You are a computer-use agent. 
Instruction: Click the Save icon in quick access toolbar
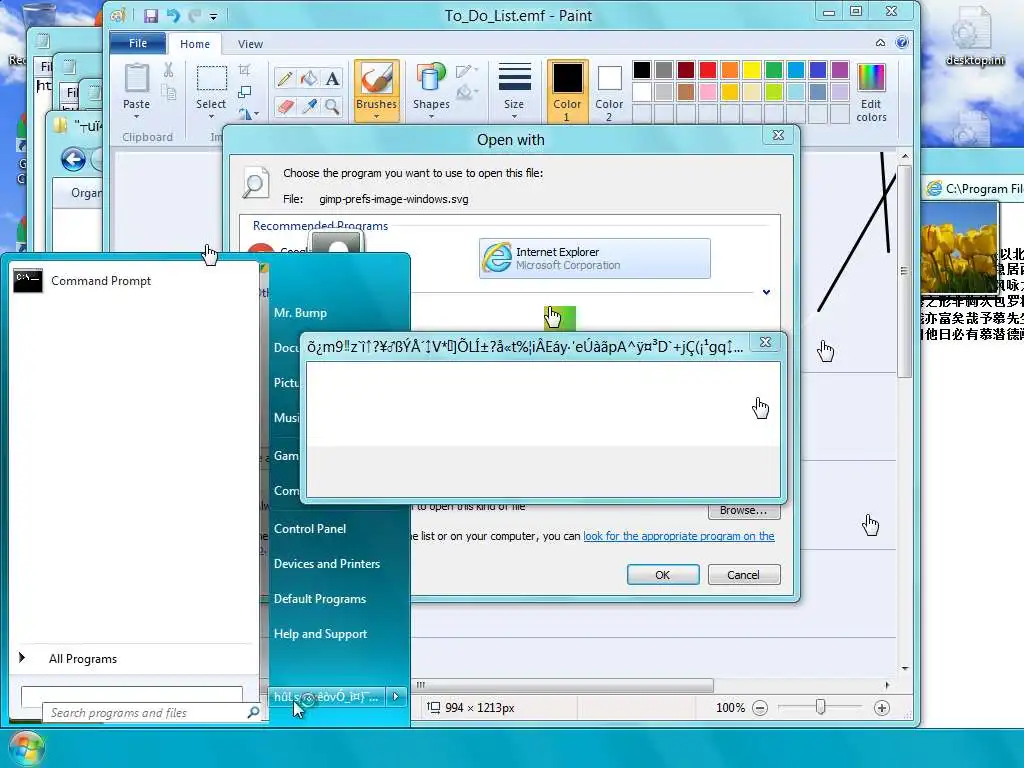tap(151, 16)
